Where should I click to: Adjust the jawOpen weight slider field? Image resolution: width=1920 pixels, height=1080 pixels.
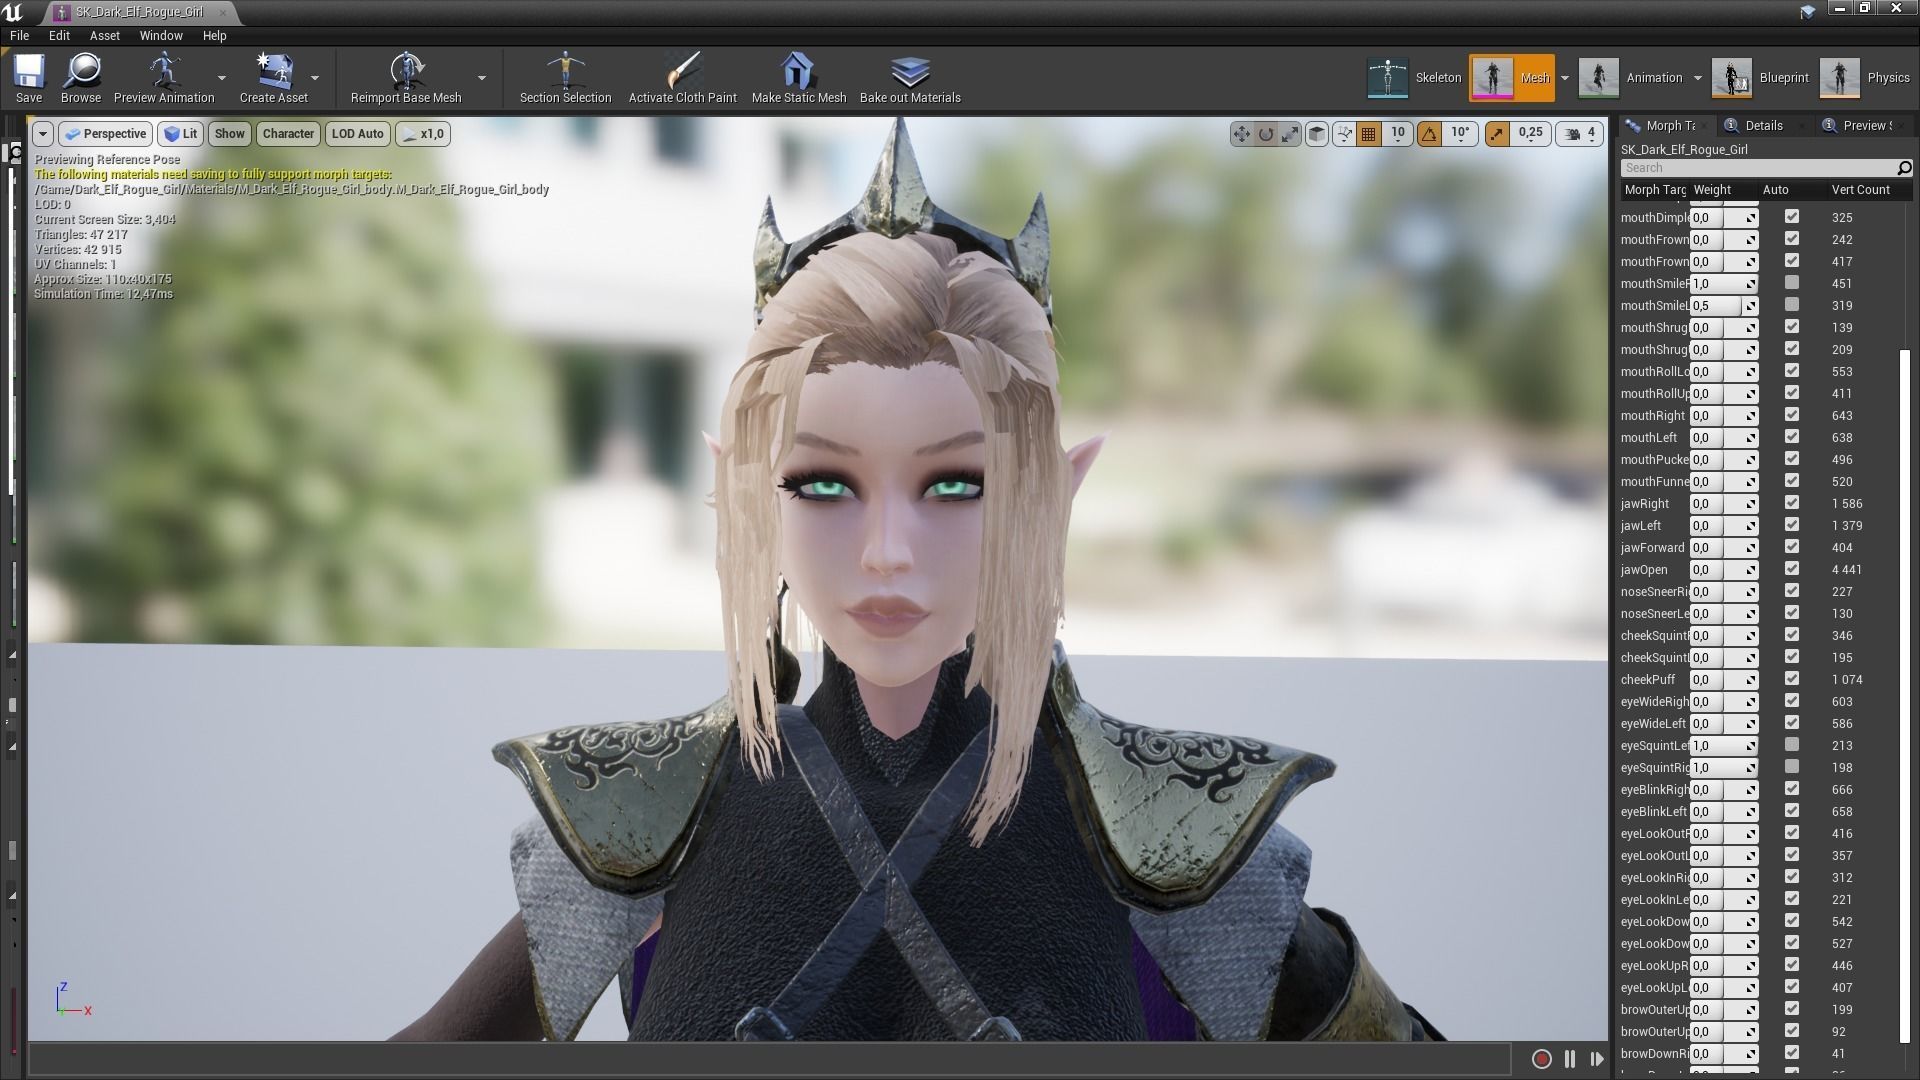(1724, 570)
